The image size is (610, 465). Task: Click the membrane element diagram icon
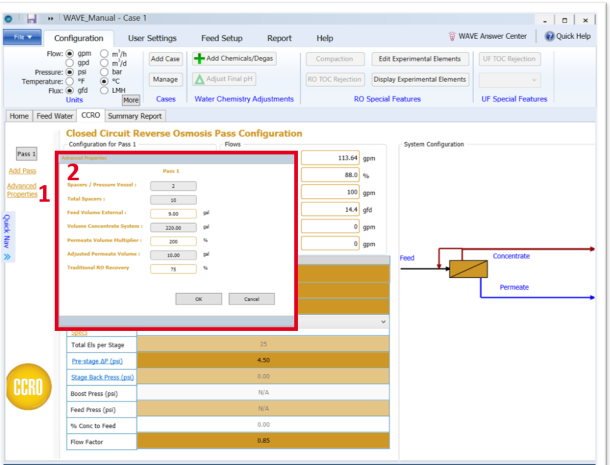pyautogui.click(x=468, y=269)
